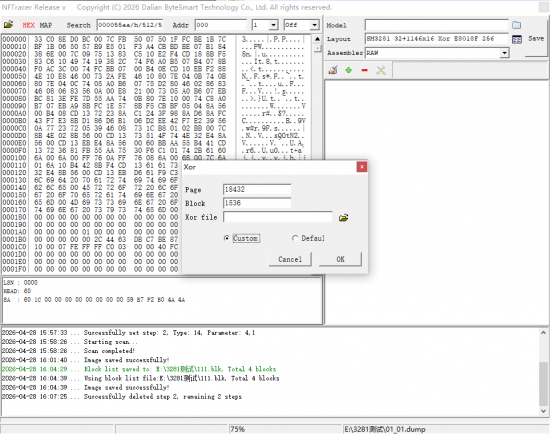Open the layout table icon beside Layout
This screenshot has height=434, width=550.
(517, 39)
